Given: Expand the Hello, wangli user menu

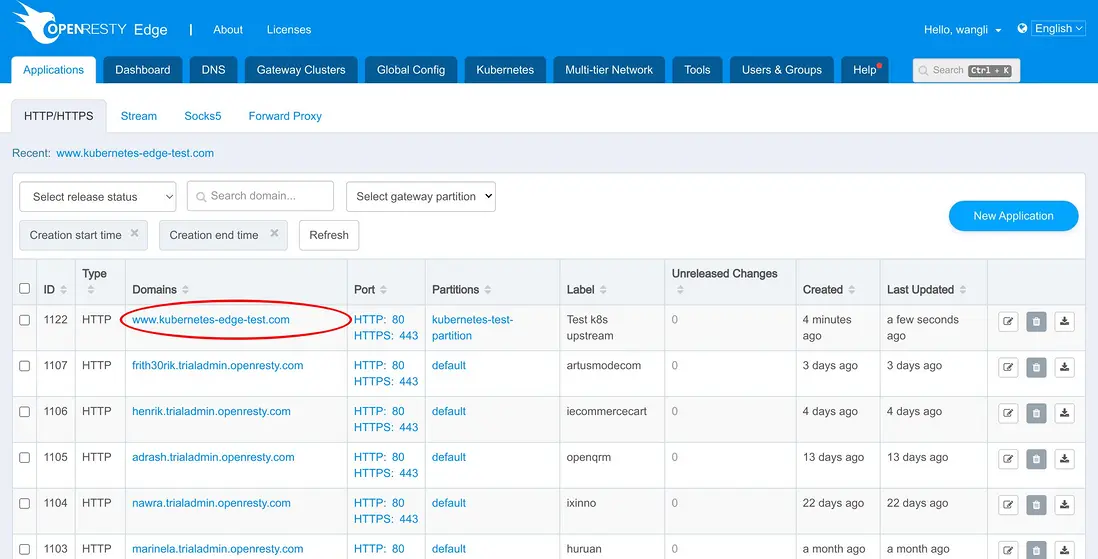Looking at the screenshot, I should (x=963, y=29).
